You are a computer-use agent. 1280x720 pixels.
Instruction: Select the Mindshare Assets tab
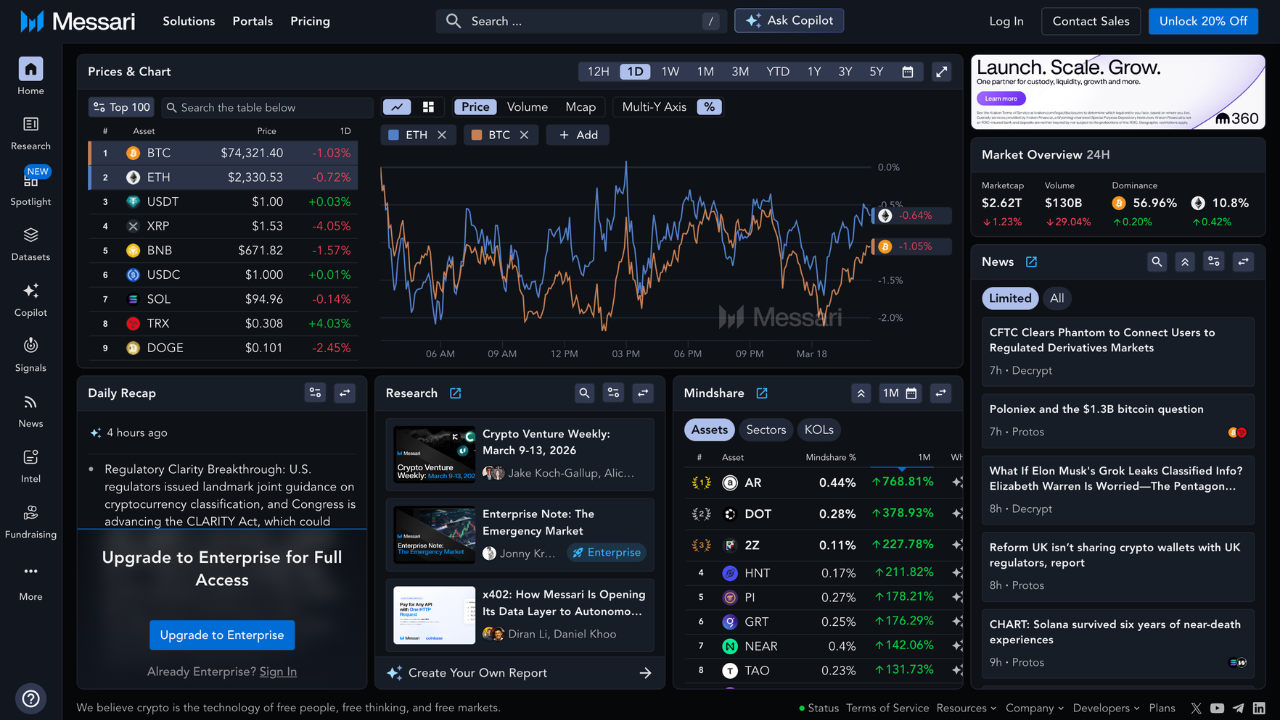tap(710, 430)
